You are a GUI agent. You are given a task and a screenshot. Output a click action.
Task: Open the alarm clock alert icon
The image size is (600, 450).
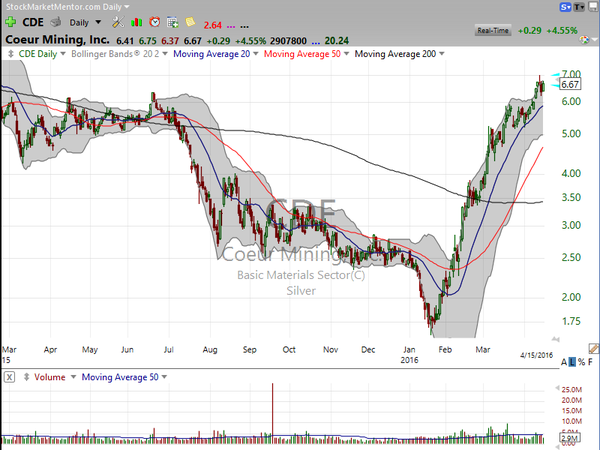155,22
